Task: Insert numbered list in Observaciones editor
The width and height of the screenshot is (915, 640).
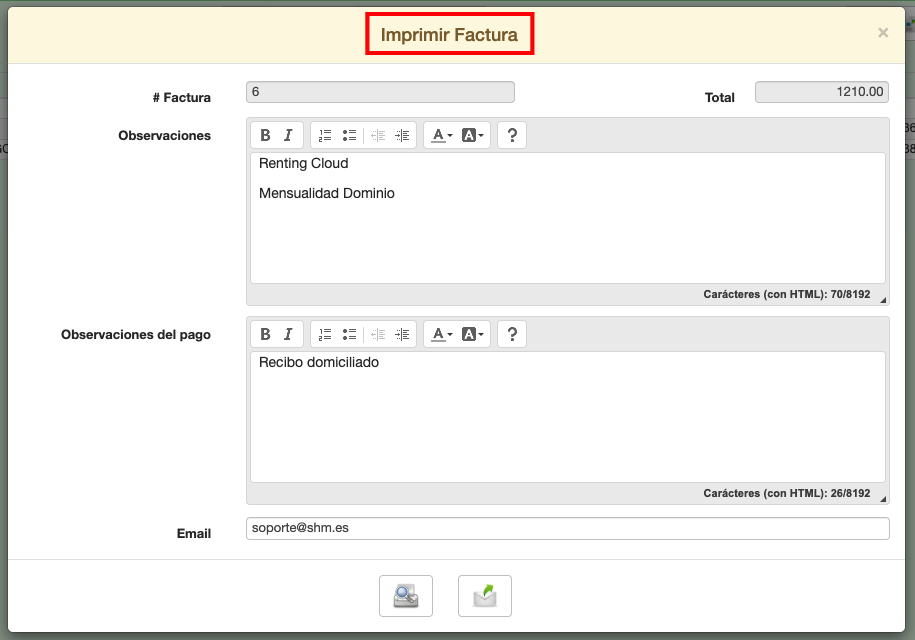Action: pos(325,135)
